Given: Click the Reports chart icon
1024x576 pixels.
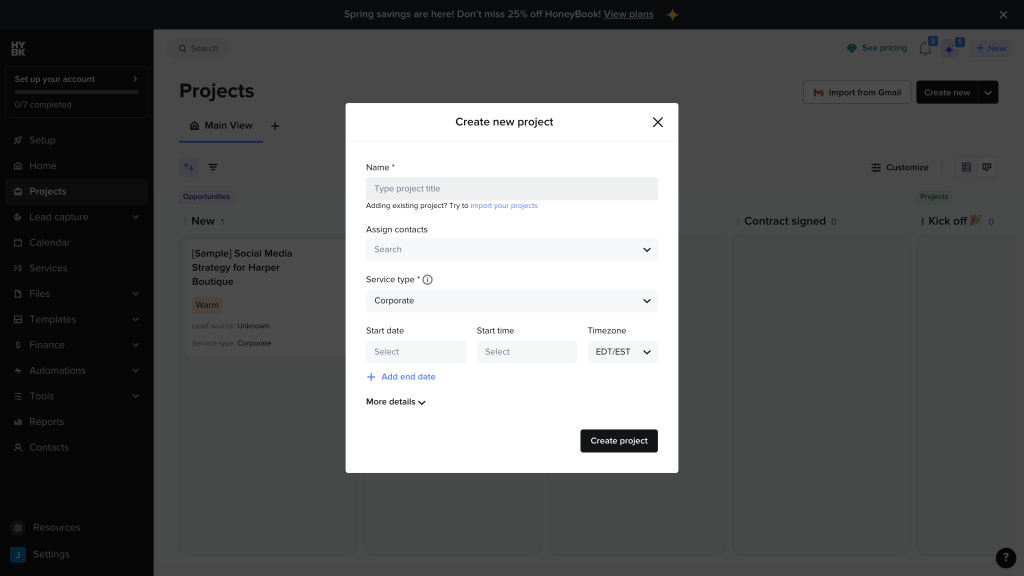Looking at the screenshot, I should (18, 422).
